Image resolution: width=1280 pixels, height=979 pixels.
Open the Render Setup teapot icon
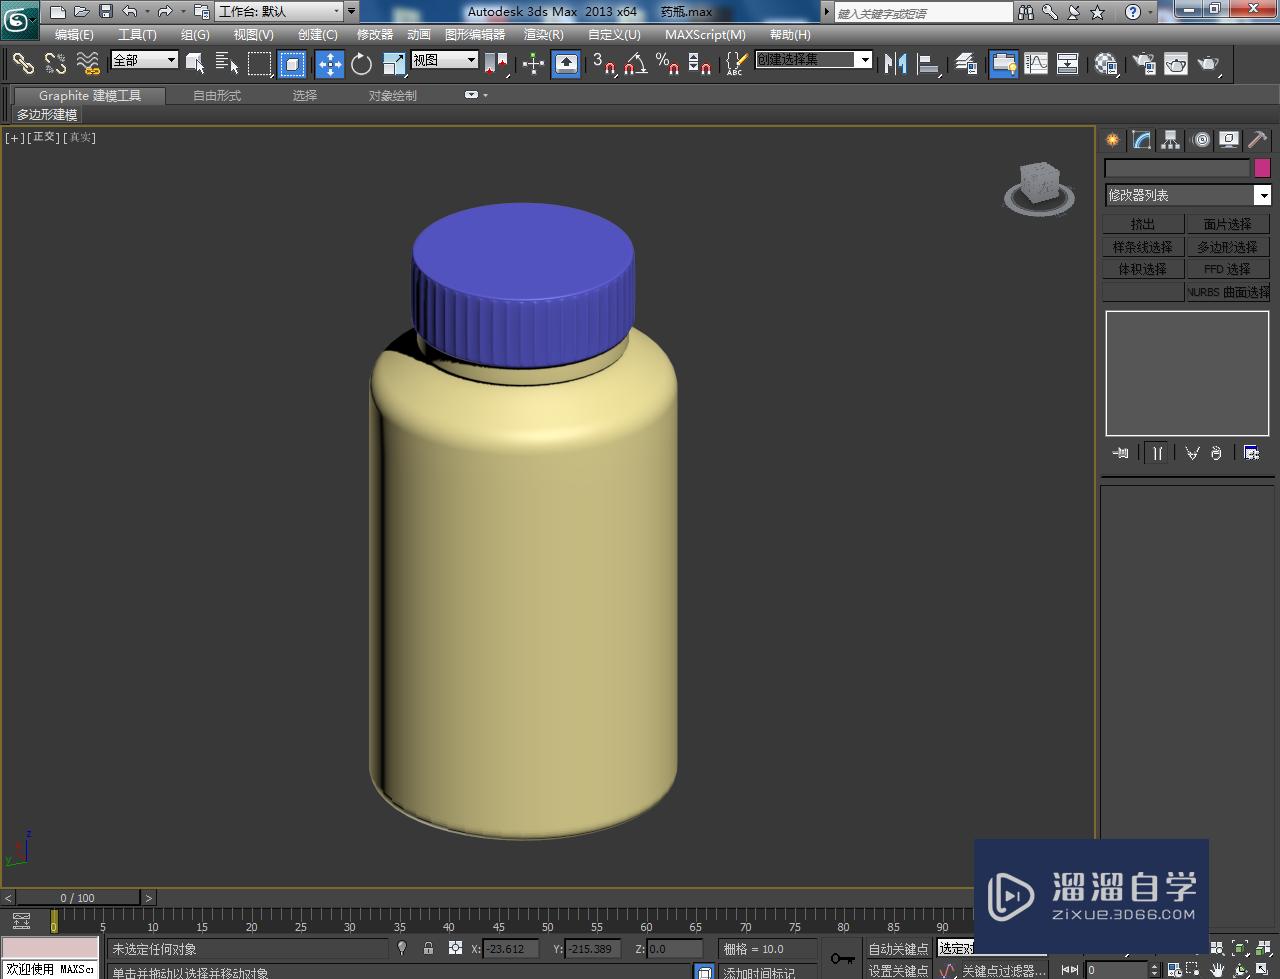(x=1144, y=64)
